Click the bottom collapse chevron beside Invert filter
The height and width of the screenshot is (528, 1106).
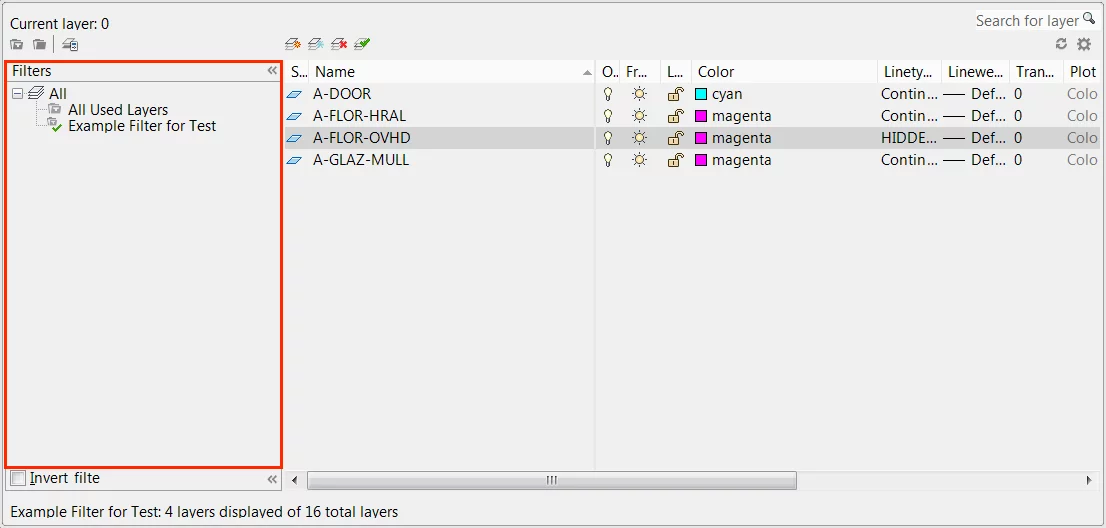[x=272, y=479]
